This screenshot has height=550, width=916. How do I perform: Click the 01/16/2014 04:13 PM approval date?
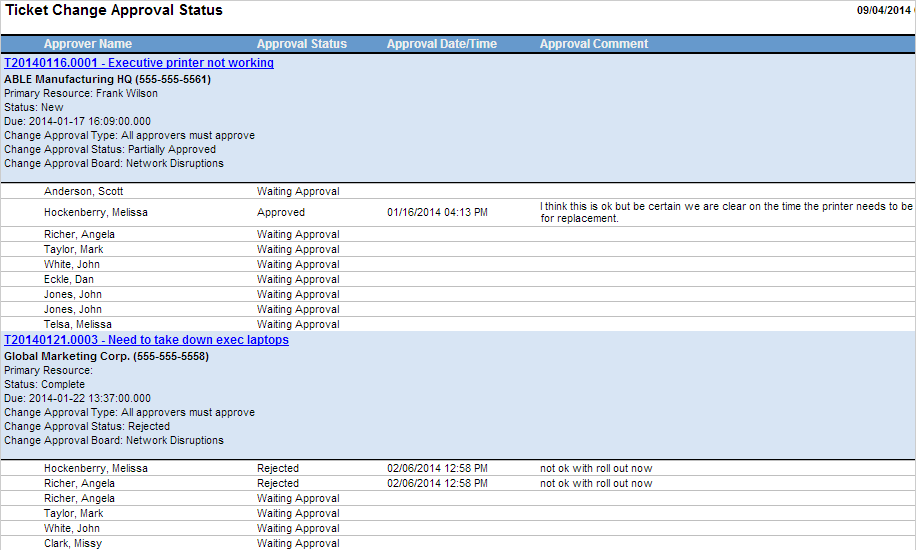tap(437, 212)
